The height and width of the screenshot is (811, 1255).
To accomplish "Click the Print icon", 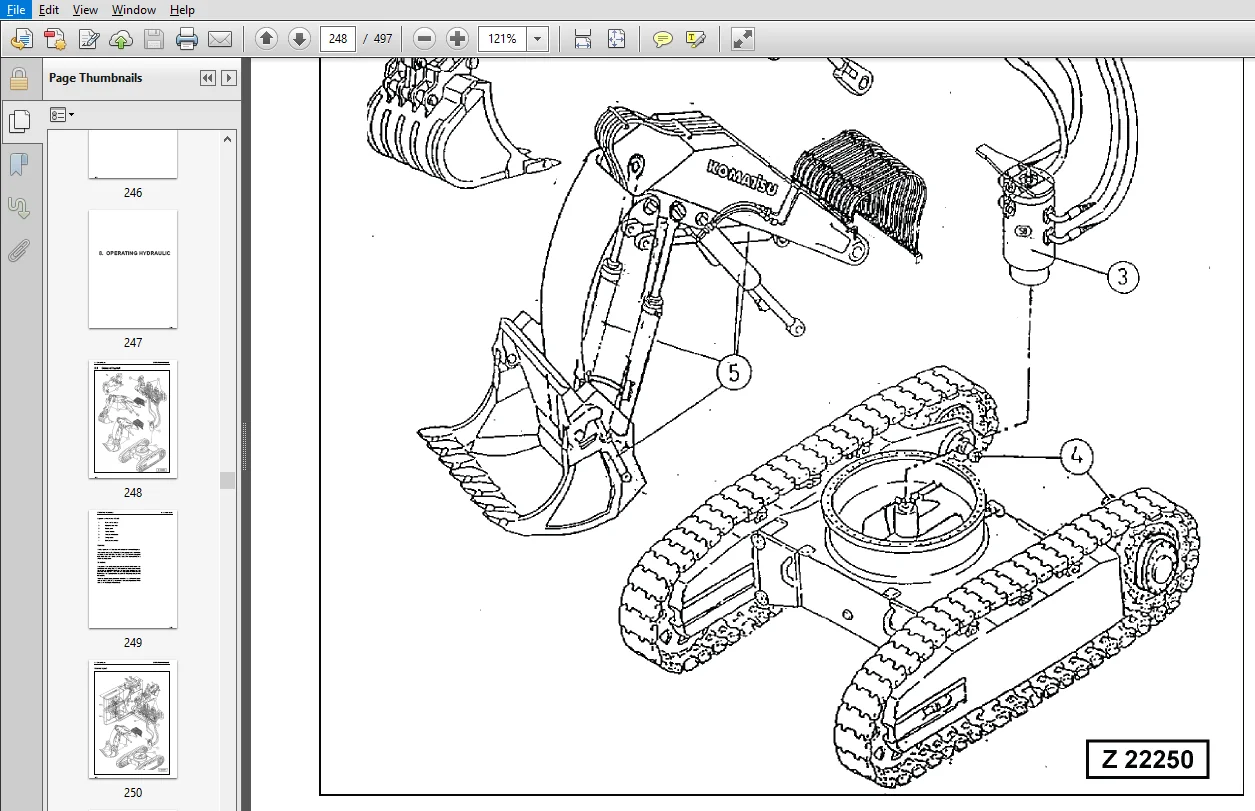I will click(x=187, y=39).
